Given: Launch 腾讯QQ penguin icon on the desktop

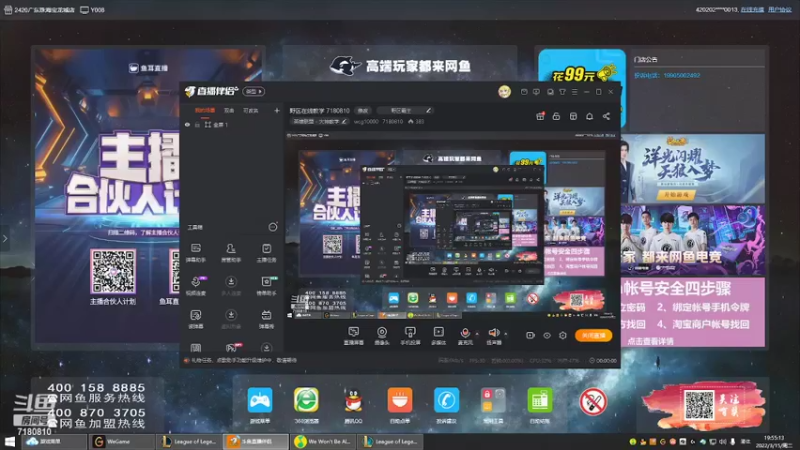Looking at the screenshot, I should coord(353,406).
